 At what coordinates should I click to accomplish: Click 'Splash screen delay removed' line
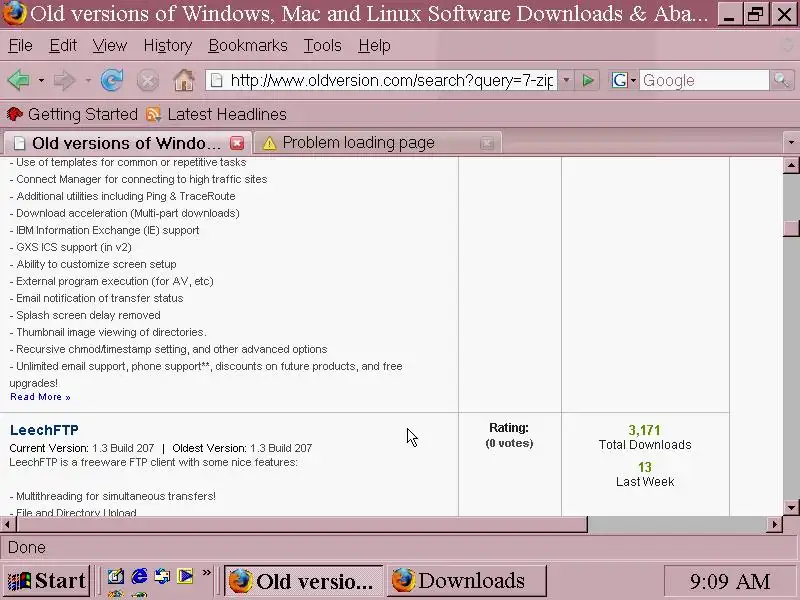point(85,315)
